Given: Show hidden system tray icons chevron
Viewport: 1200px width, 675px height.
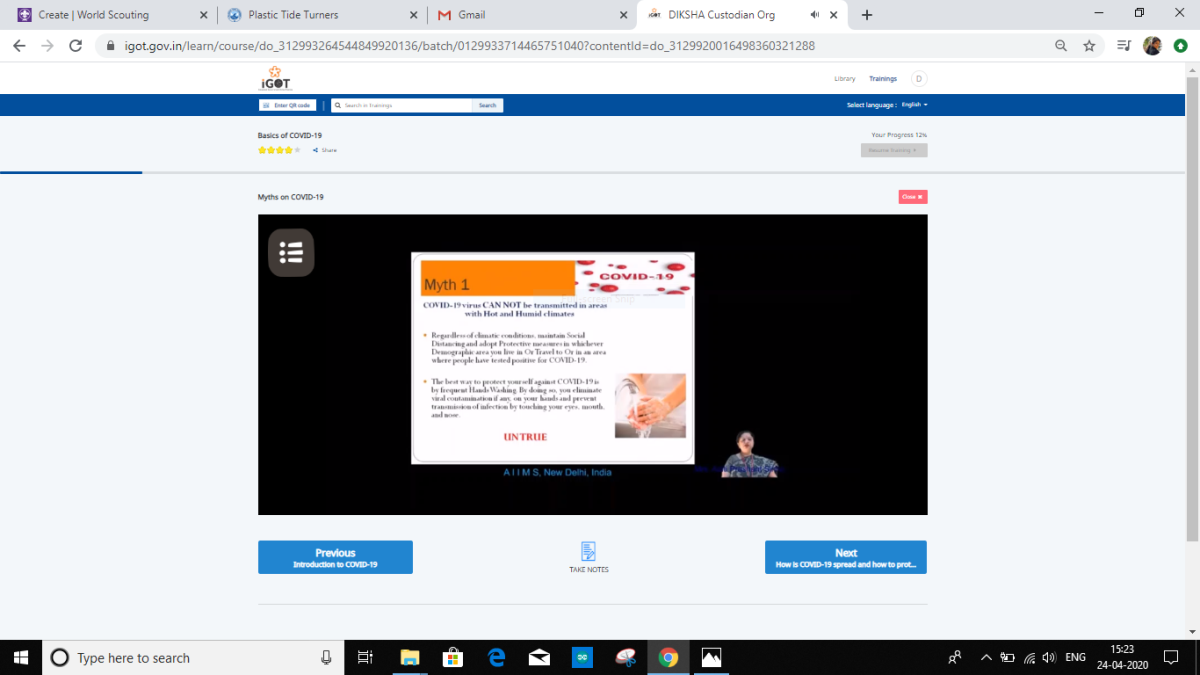Looking at the screenshot, I should pos(986,657).
